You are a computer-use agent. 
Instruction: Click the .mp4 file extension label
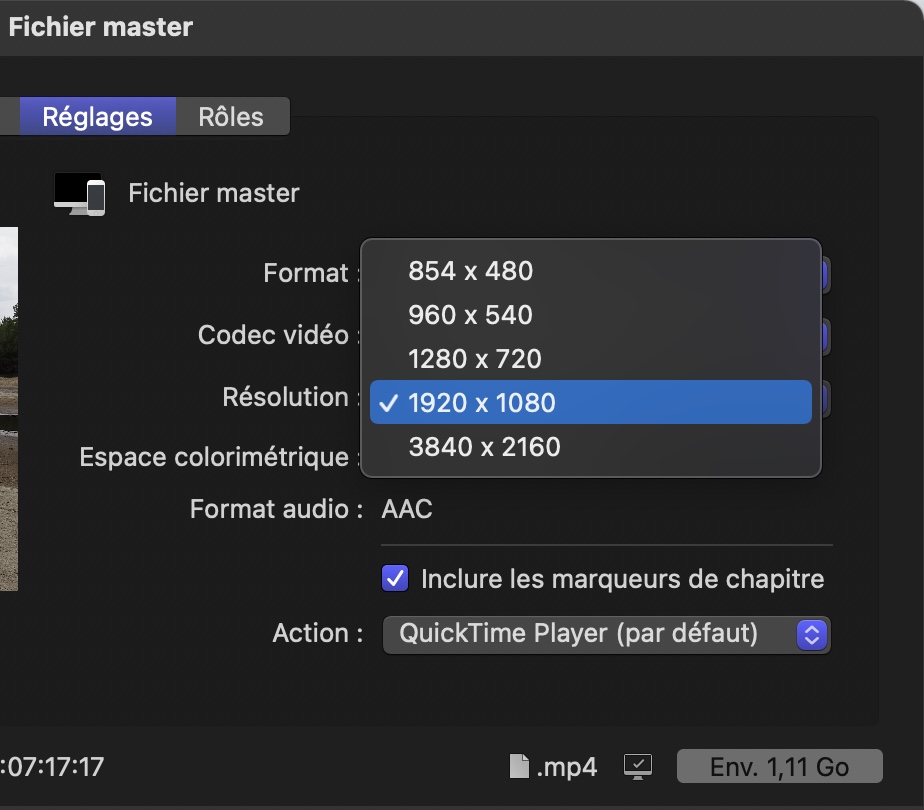click(x=566, y=767)
